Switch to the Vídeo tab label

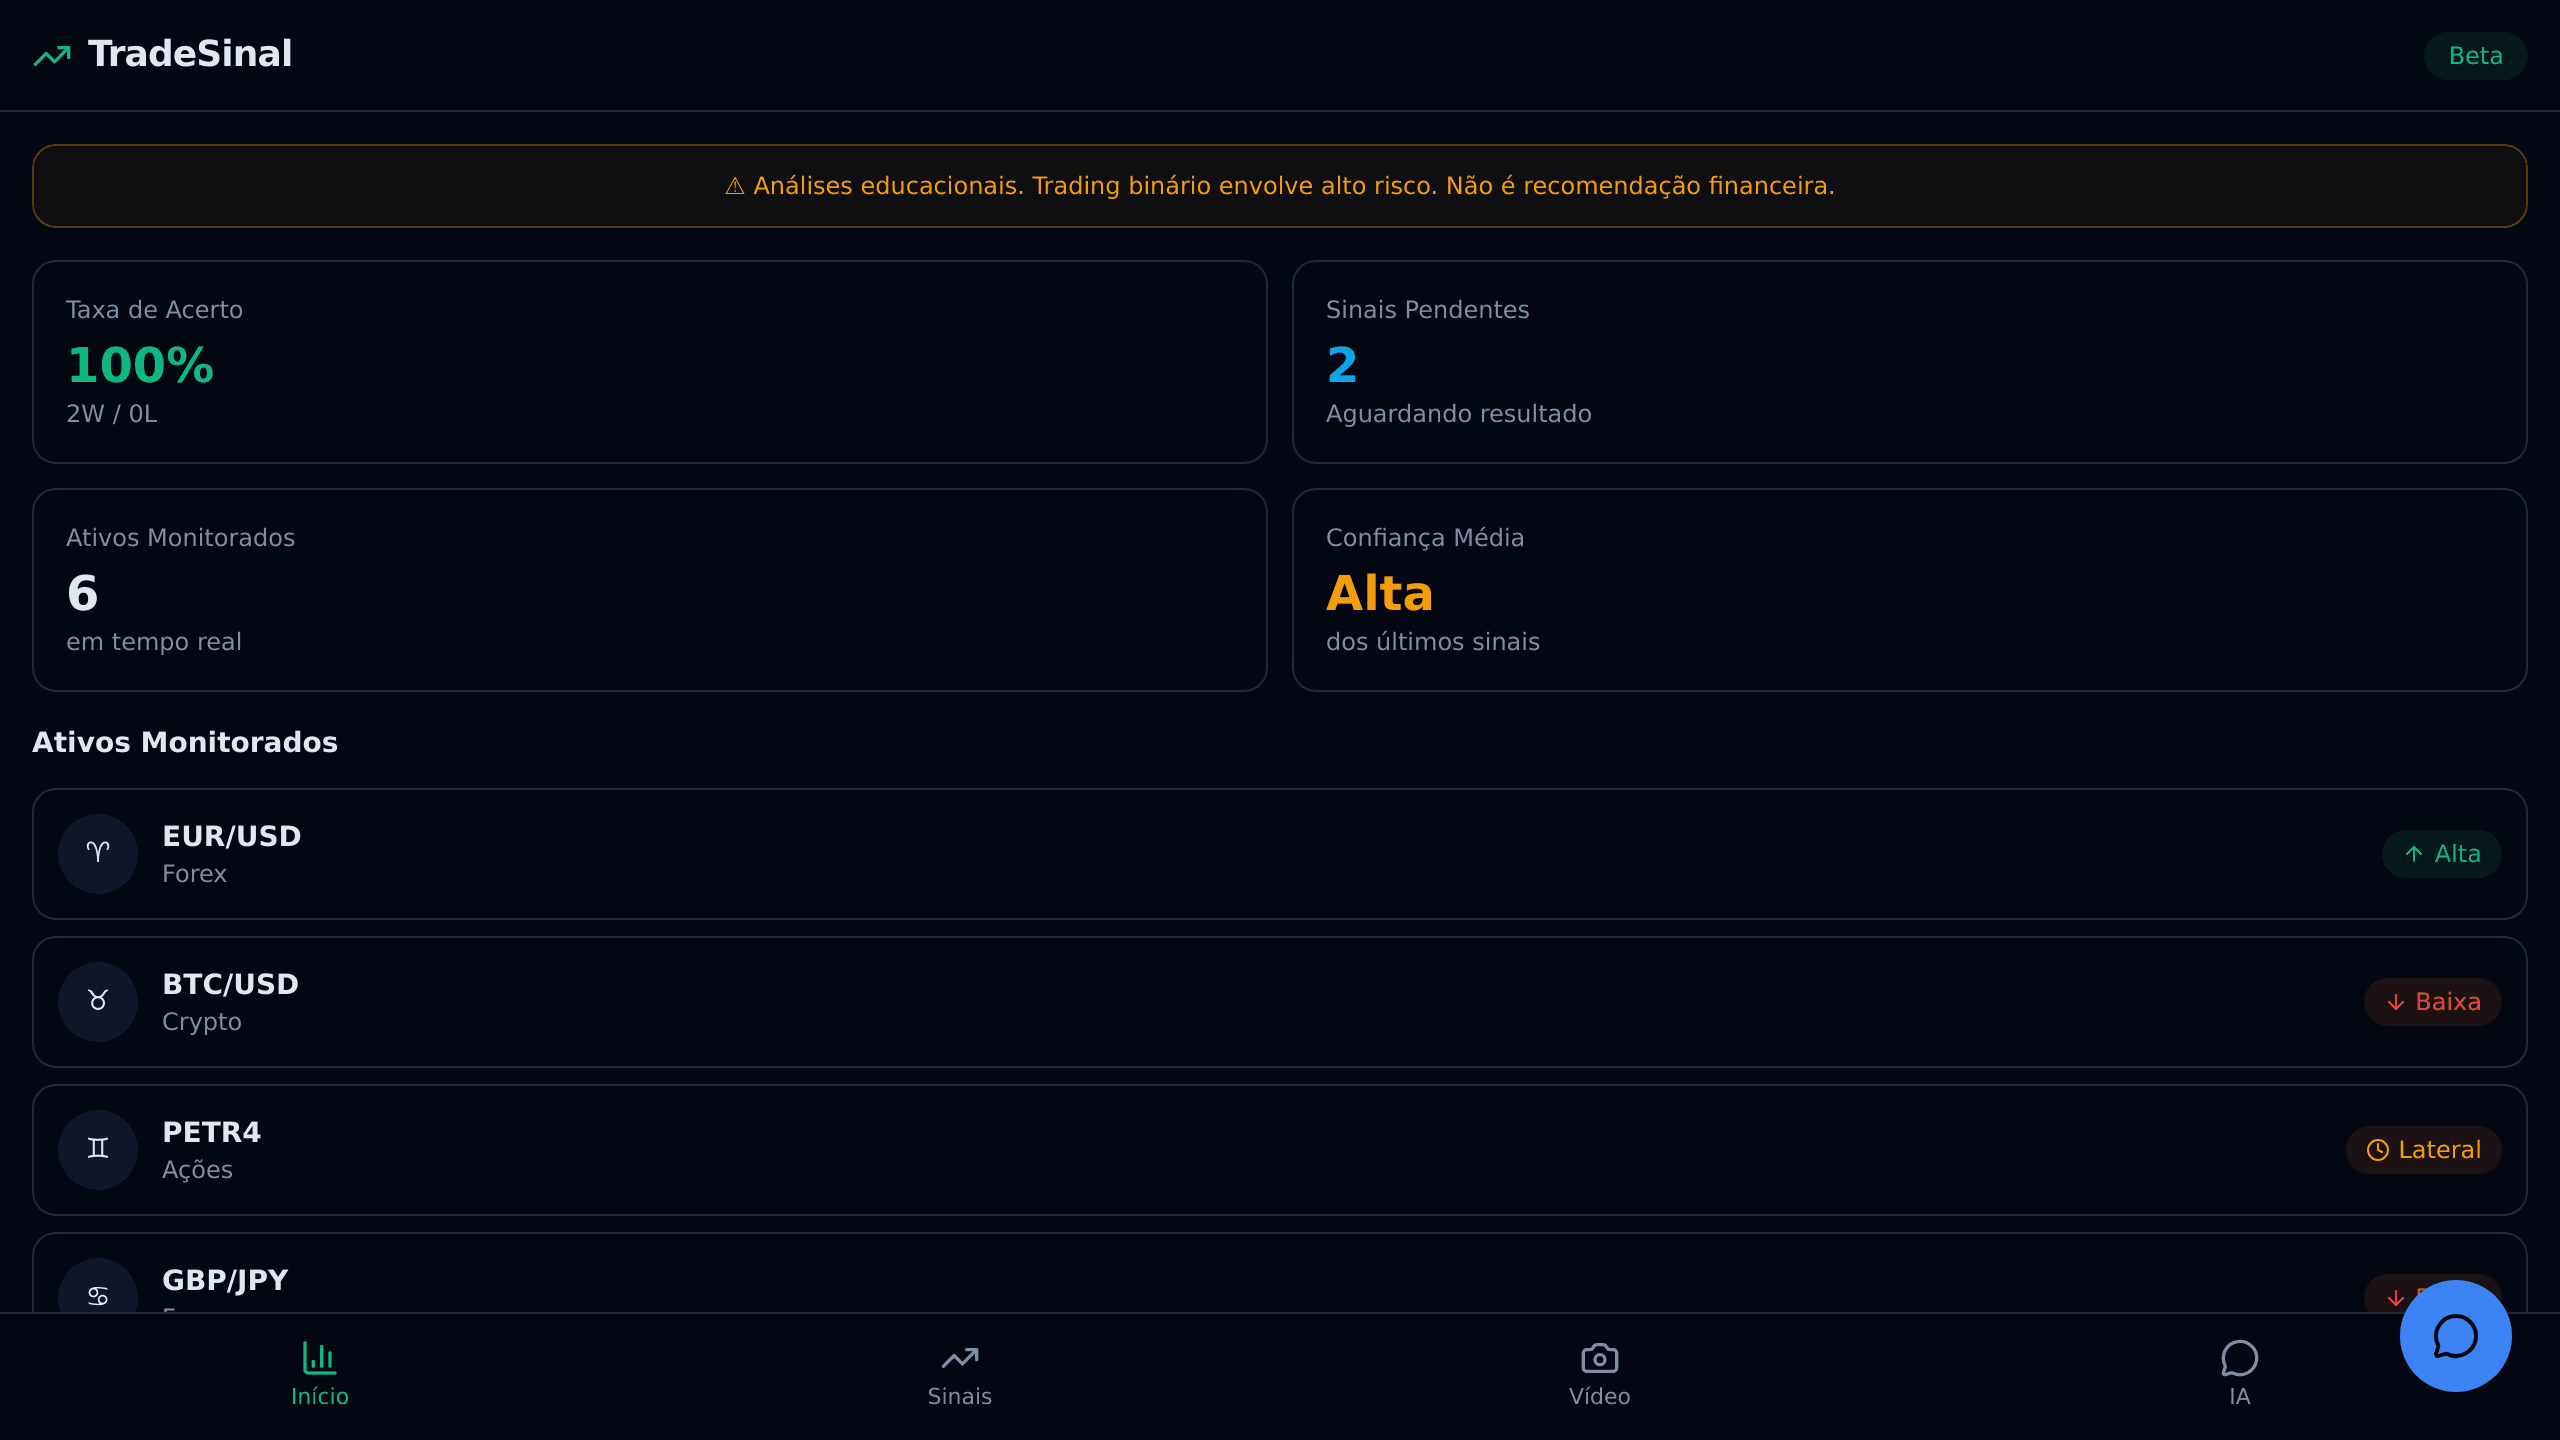pos(1600,1397)
